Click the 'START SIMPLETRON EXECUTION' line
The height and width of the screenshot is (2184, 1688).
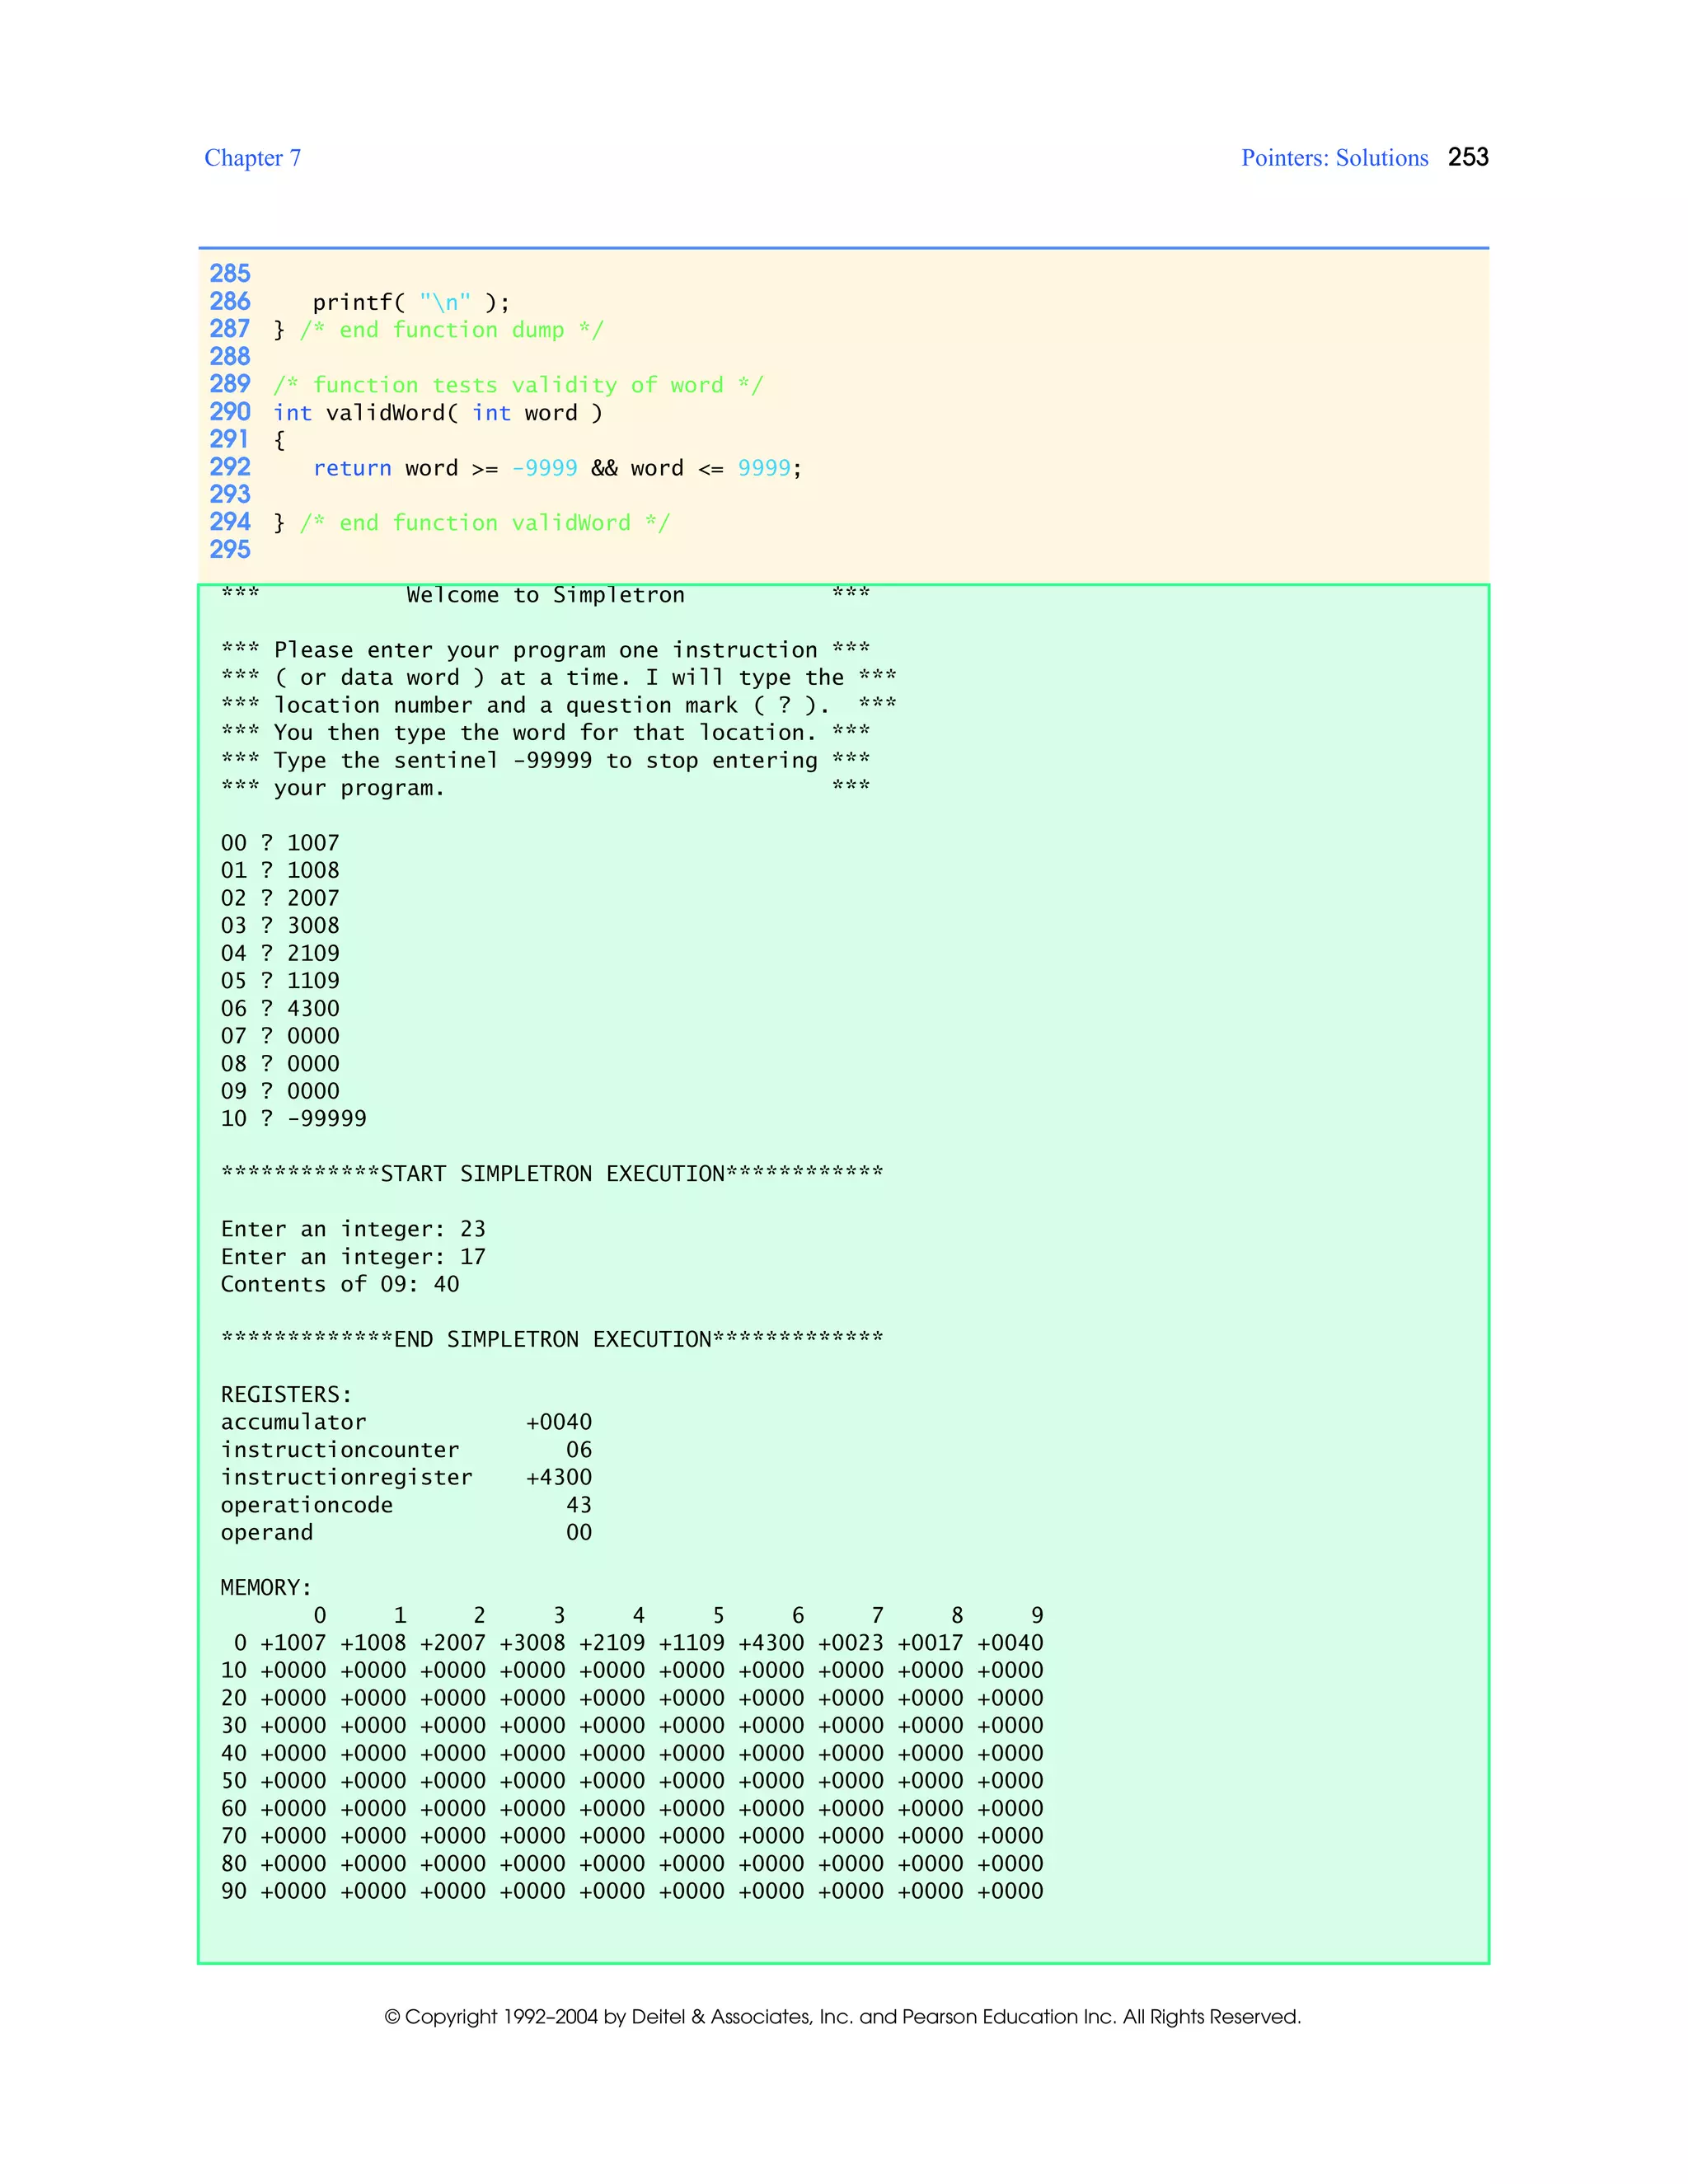click(x=552, y=1173)
